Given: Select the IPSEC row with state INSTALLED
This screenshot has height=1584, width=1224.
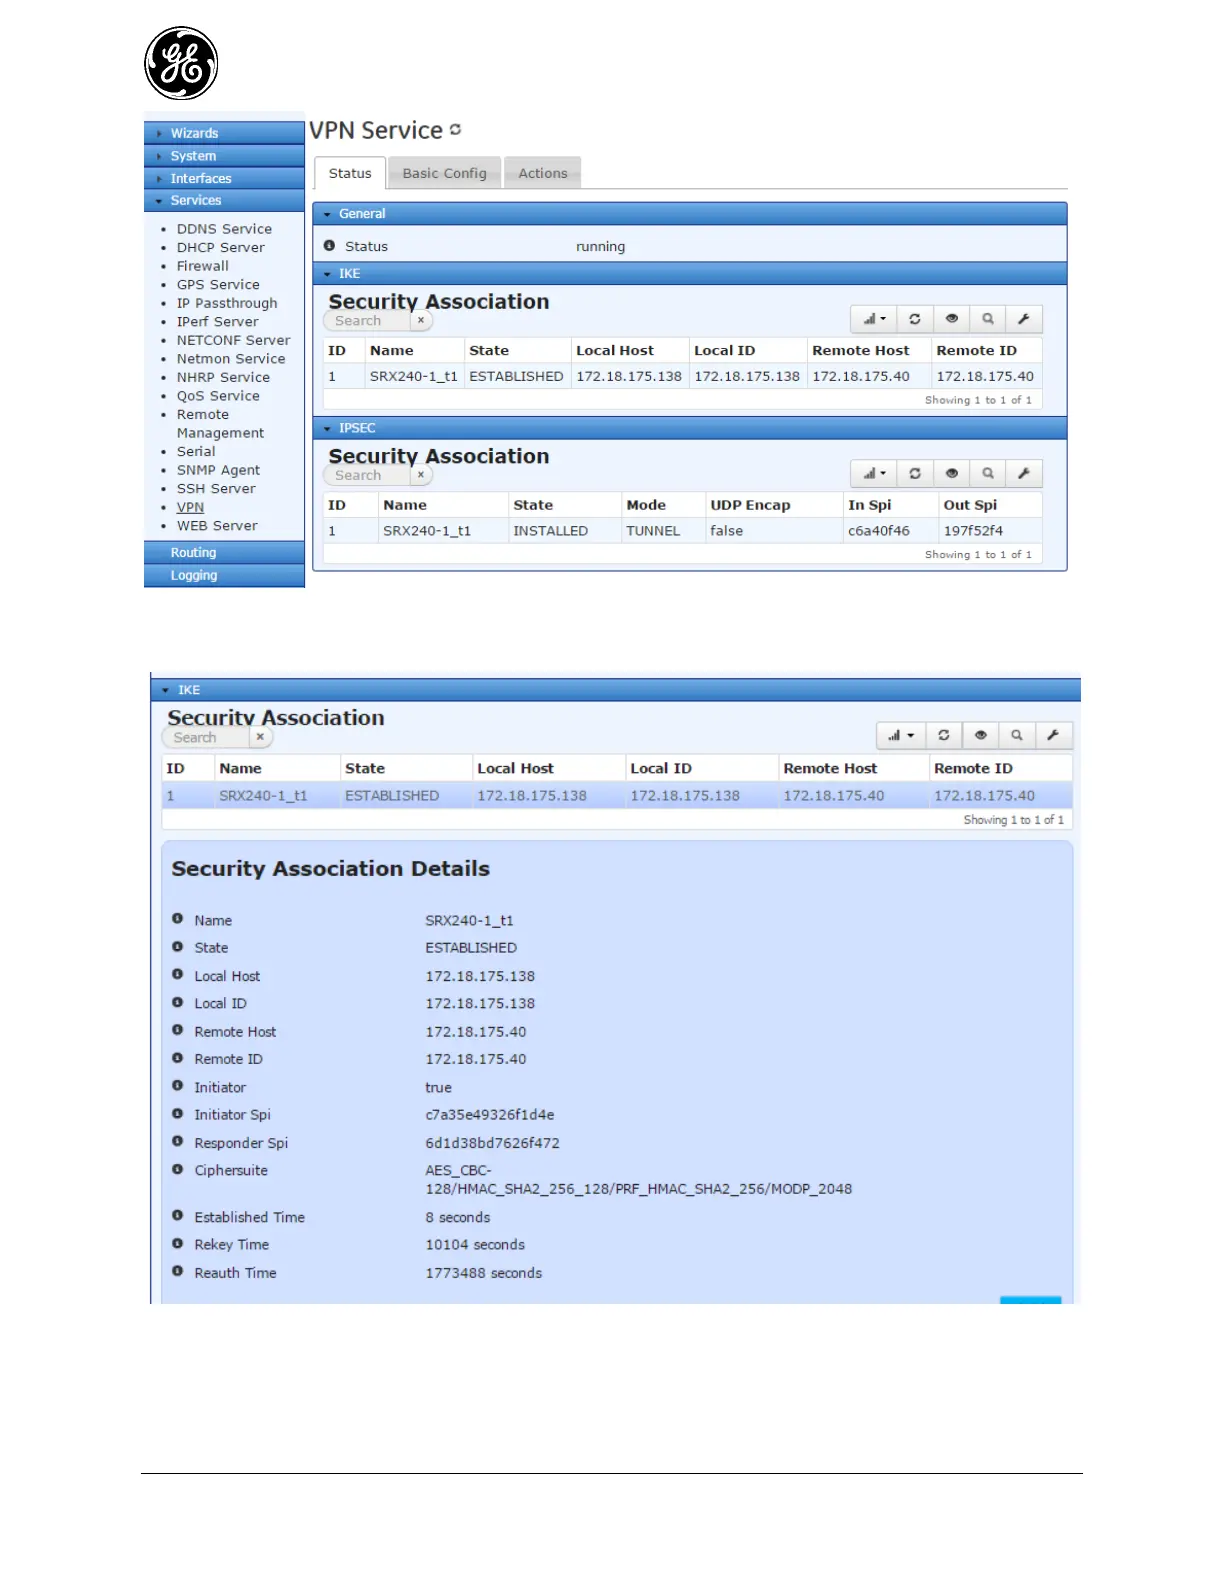Looking at the screenshot, I should 682,531.
